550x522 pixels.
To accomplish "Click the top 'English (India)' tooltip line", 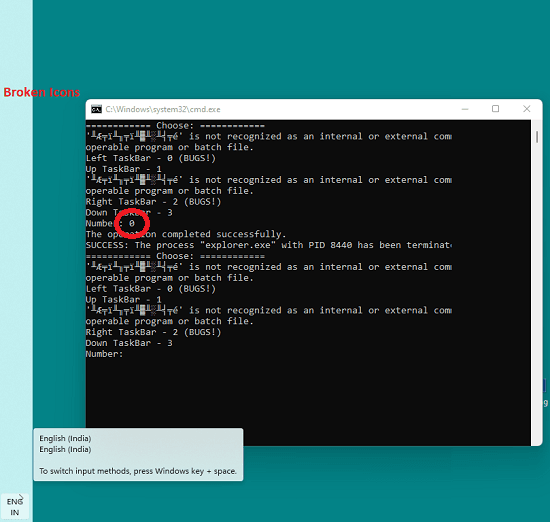I will coord(65,438).
